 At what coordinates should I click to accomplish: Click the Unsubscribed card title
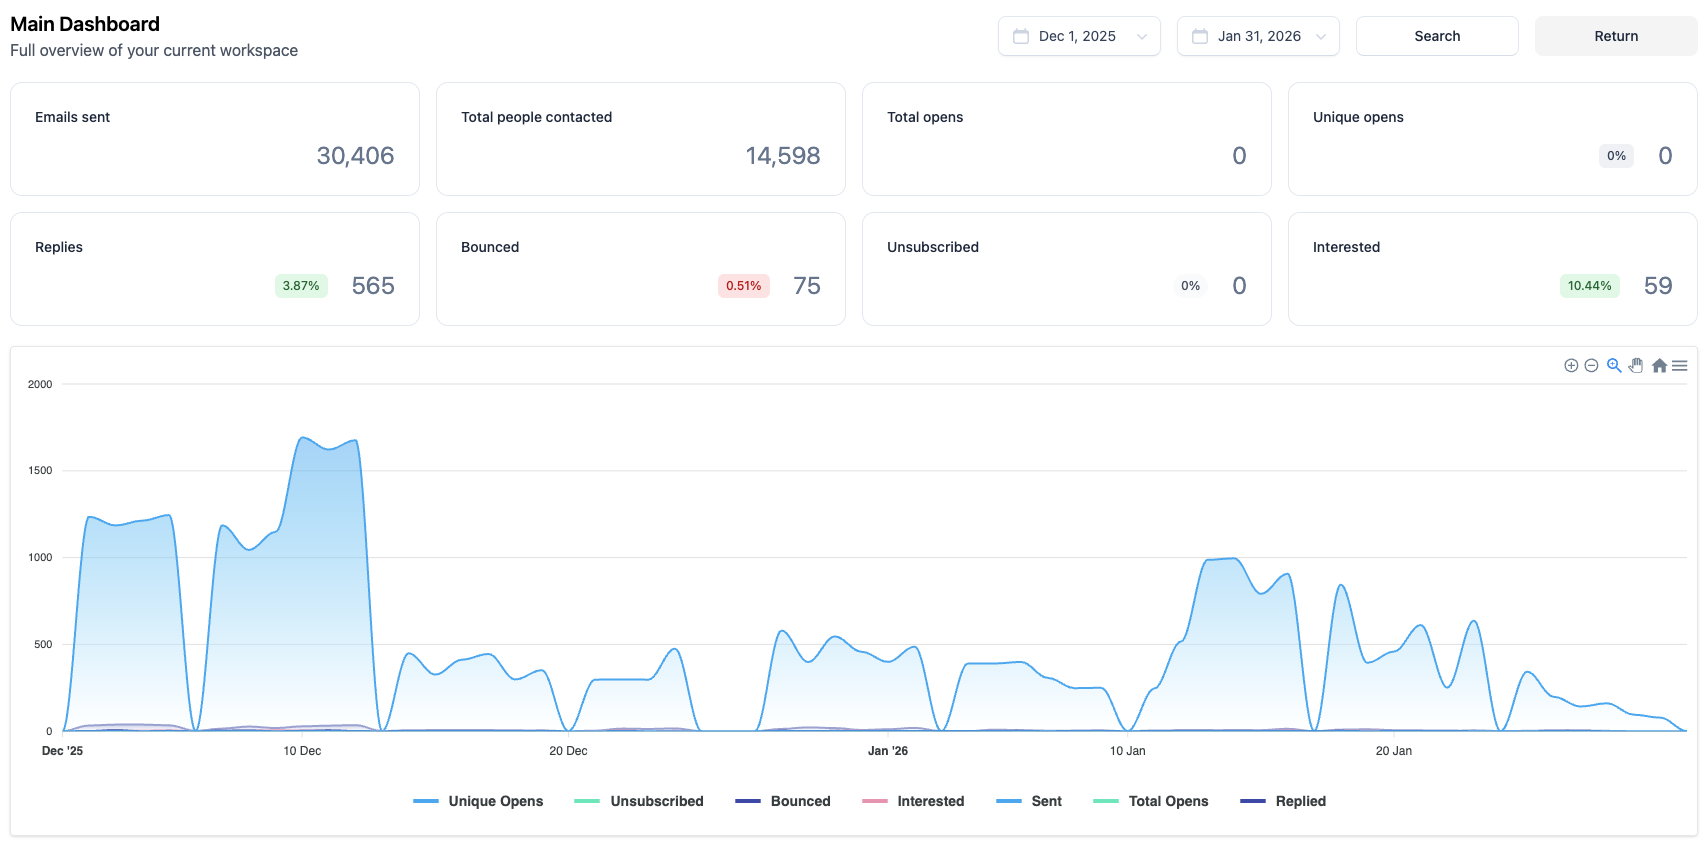click(x=933, y=247)
